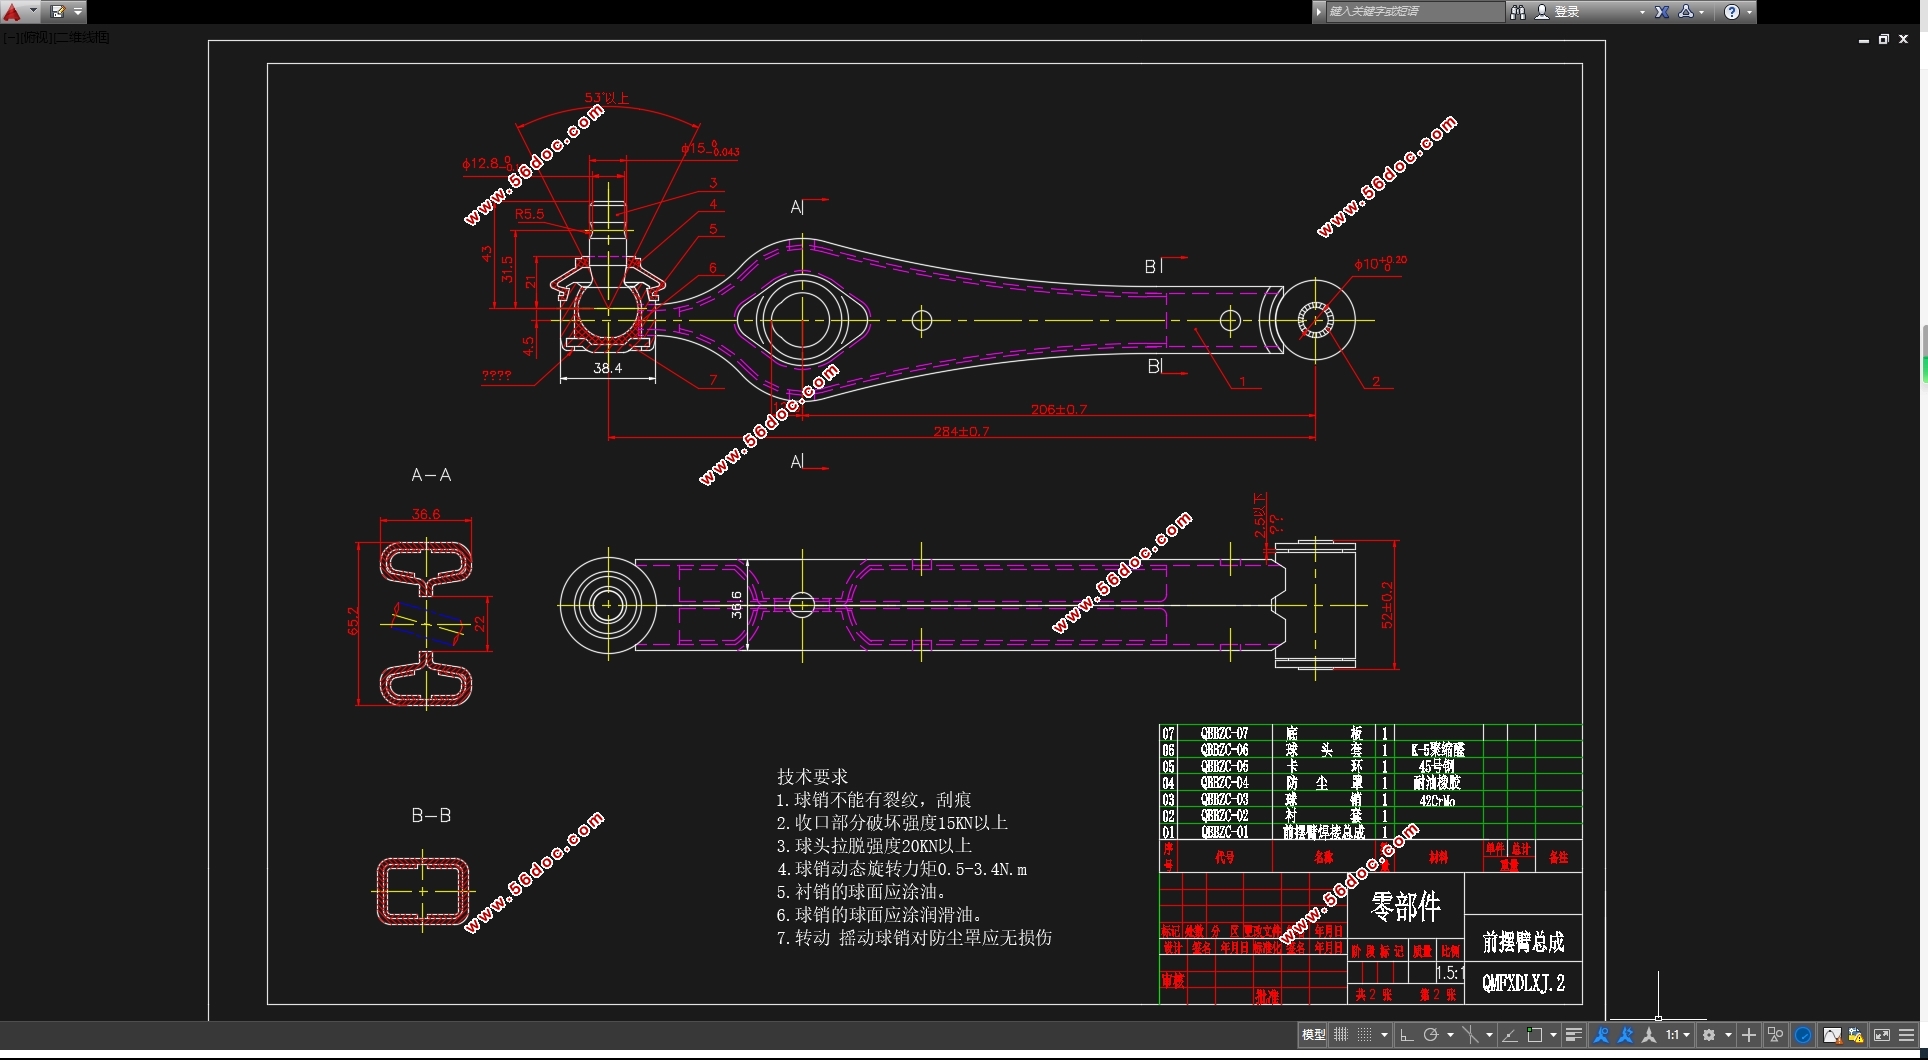Click QMFXDLXJ.2 drawing number text

tap(1523, 983)
